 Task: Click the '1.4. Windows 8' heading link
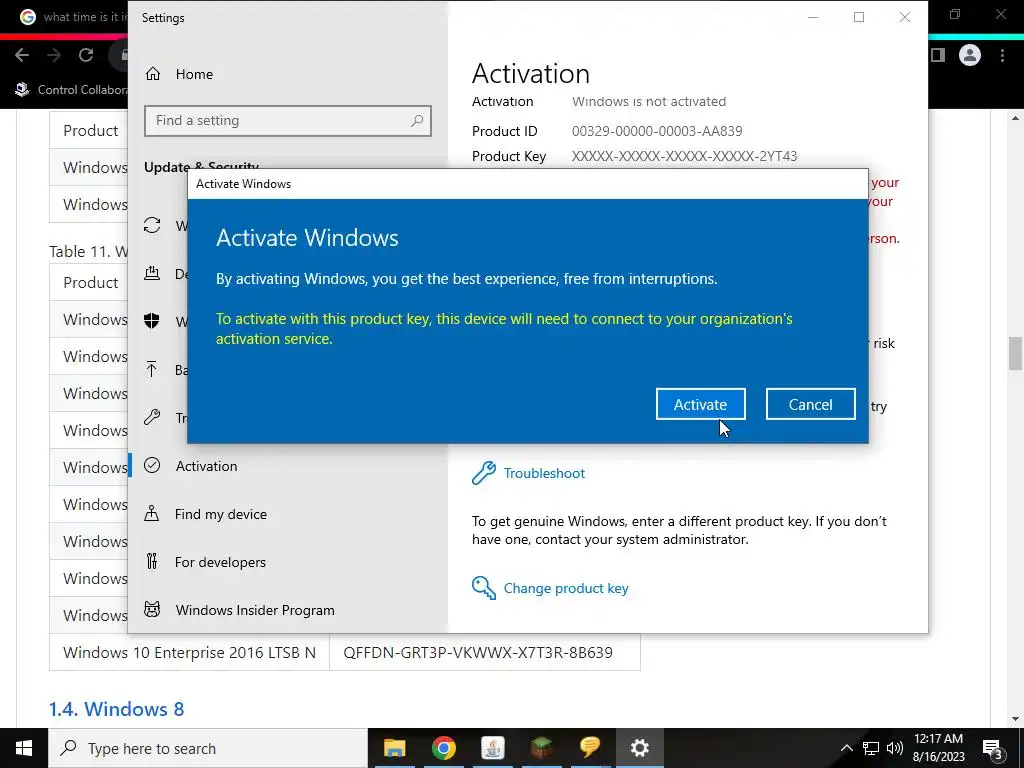coord(116,709)
